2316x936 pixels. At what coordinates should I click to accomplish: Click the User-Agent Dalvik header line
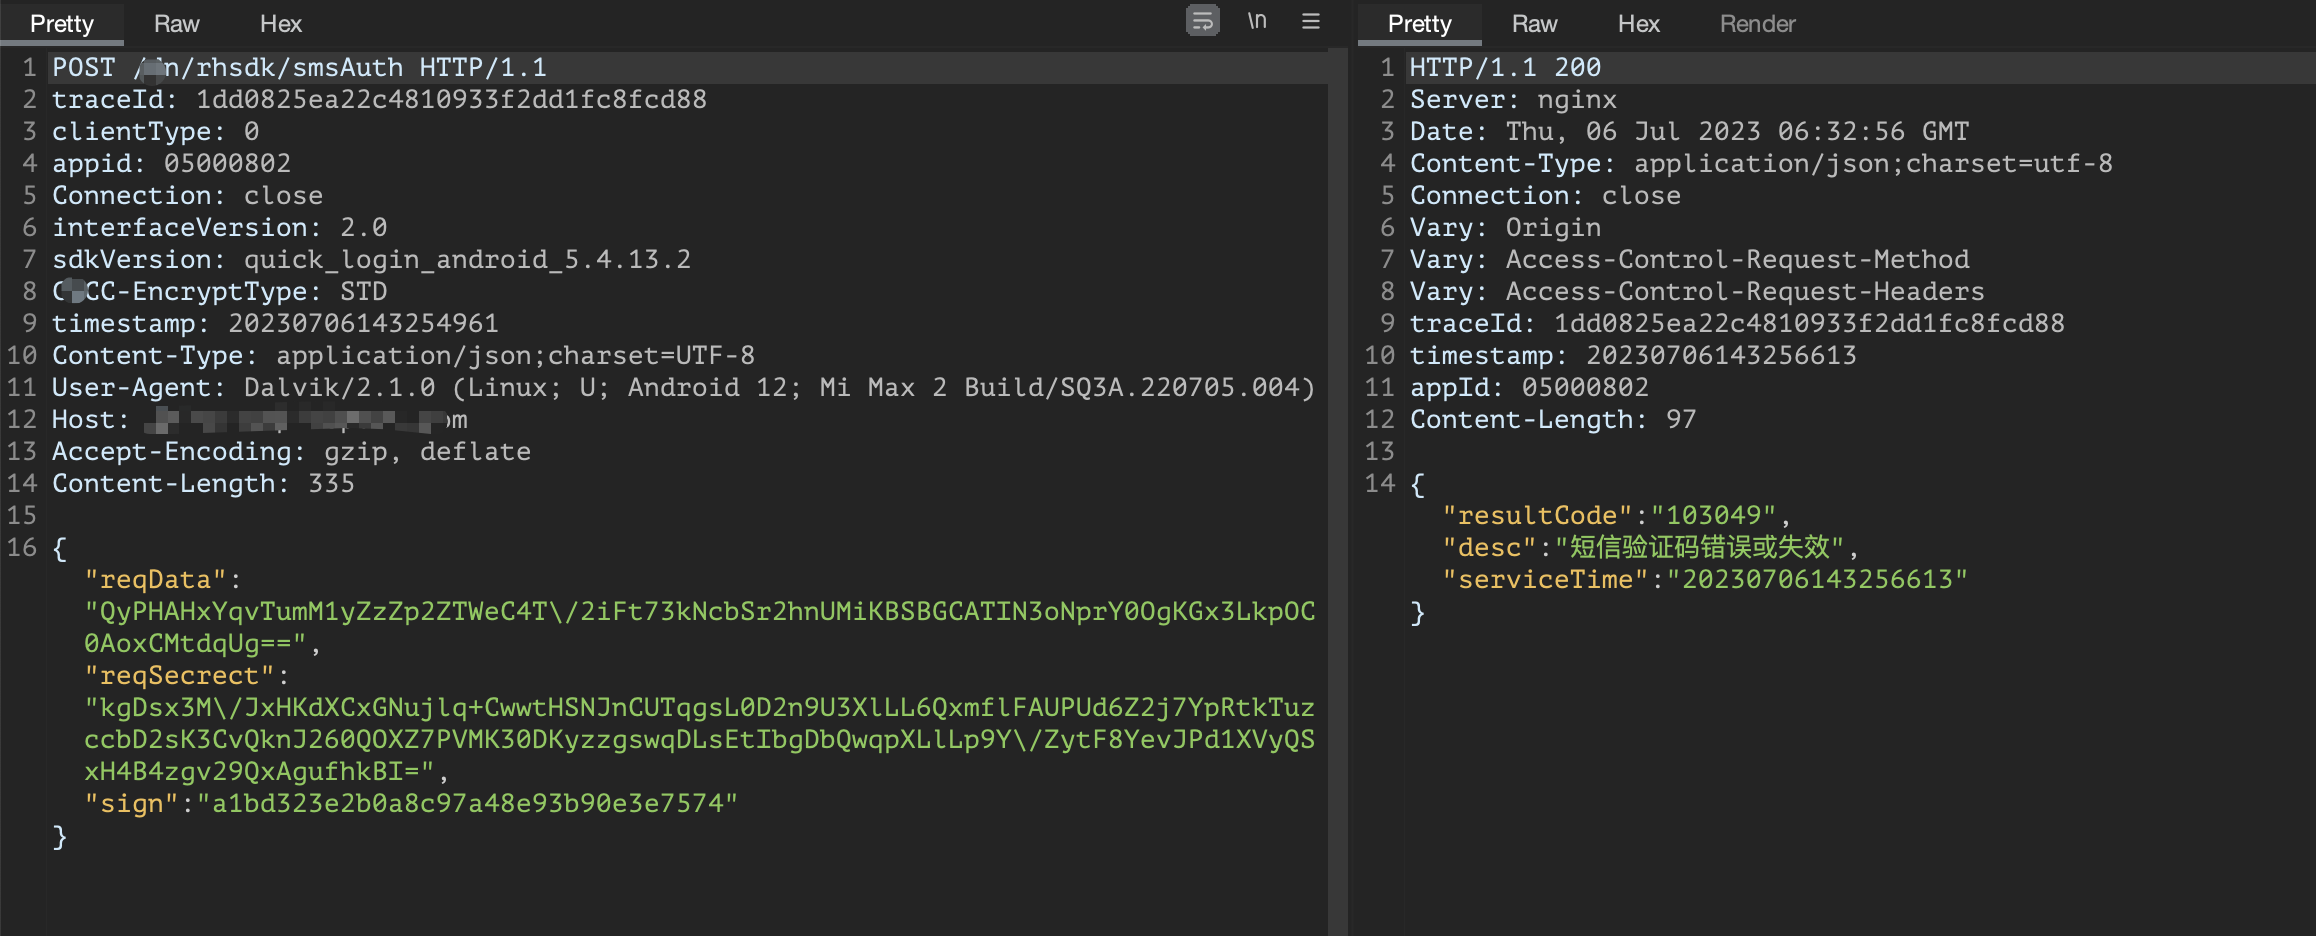coord(683,388)
